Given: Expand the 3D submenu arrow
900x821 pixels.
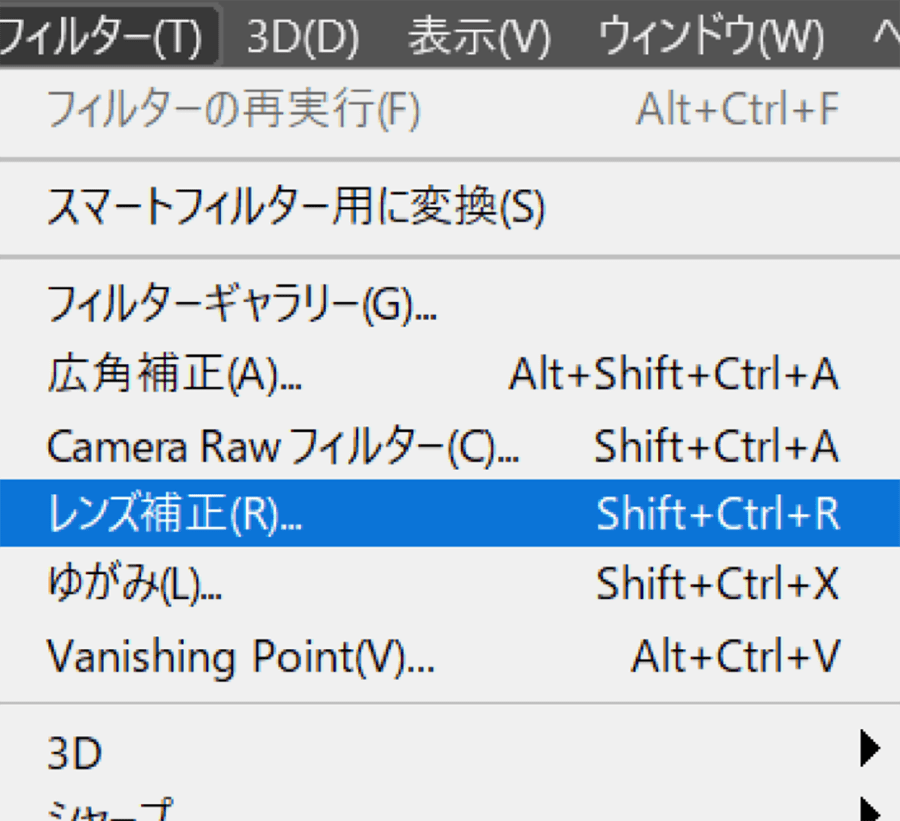Looking at the screenshot, I should [x=870, y=748].
